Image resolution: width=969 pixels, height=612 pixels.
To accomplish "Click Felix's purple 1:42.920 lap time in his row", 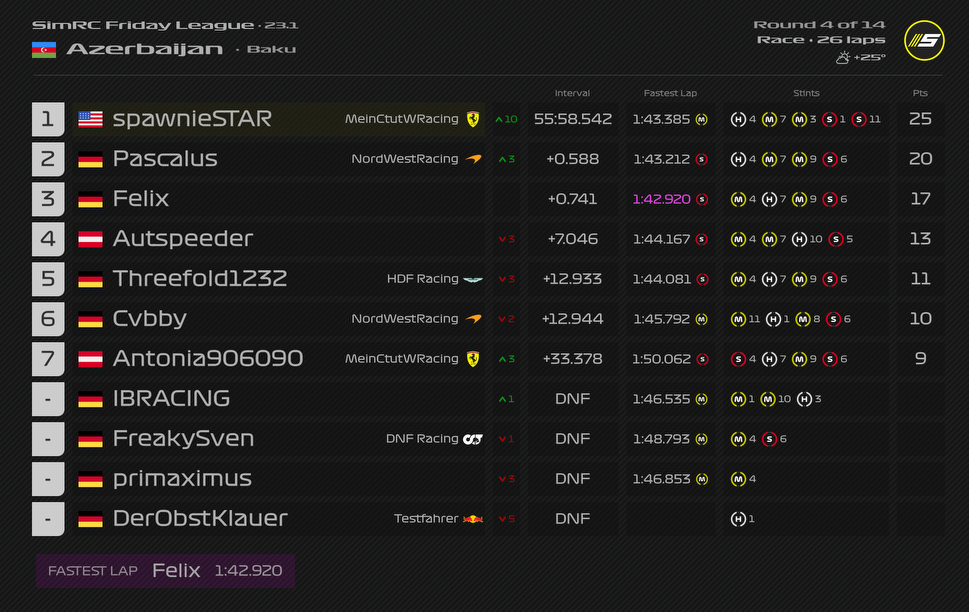I will (661, 199).
